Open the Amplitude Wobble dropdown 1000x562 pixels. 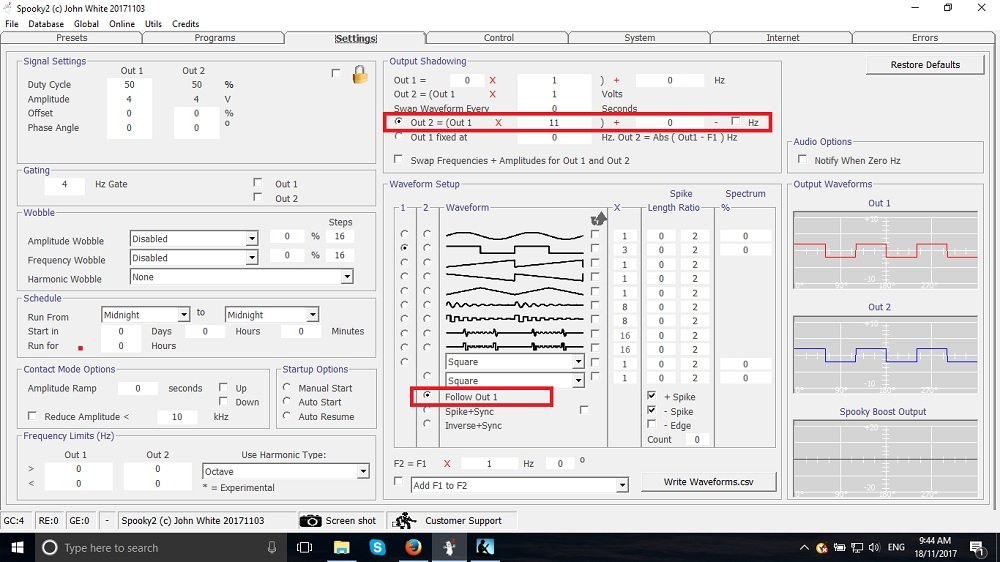pos(252,239)
